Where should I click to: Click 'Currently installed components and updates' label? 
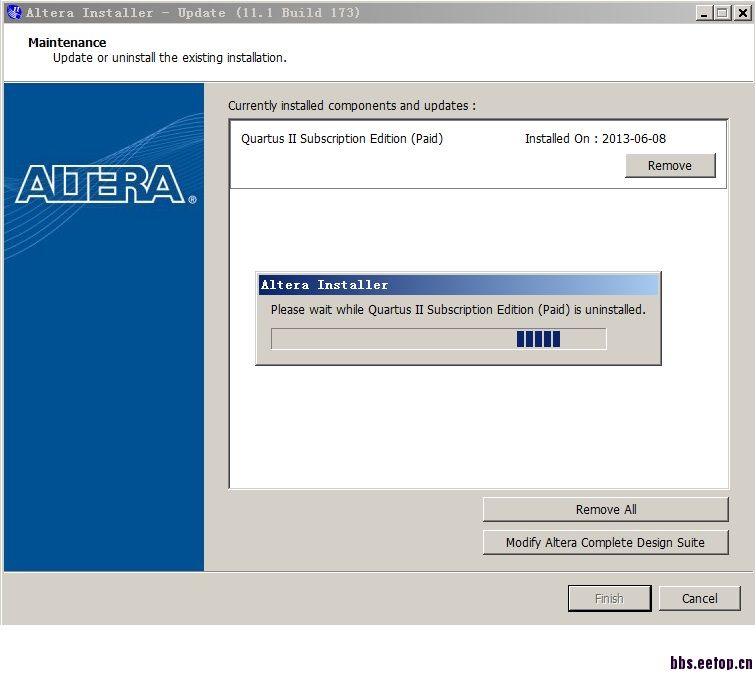(x=351, y=105)
